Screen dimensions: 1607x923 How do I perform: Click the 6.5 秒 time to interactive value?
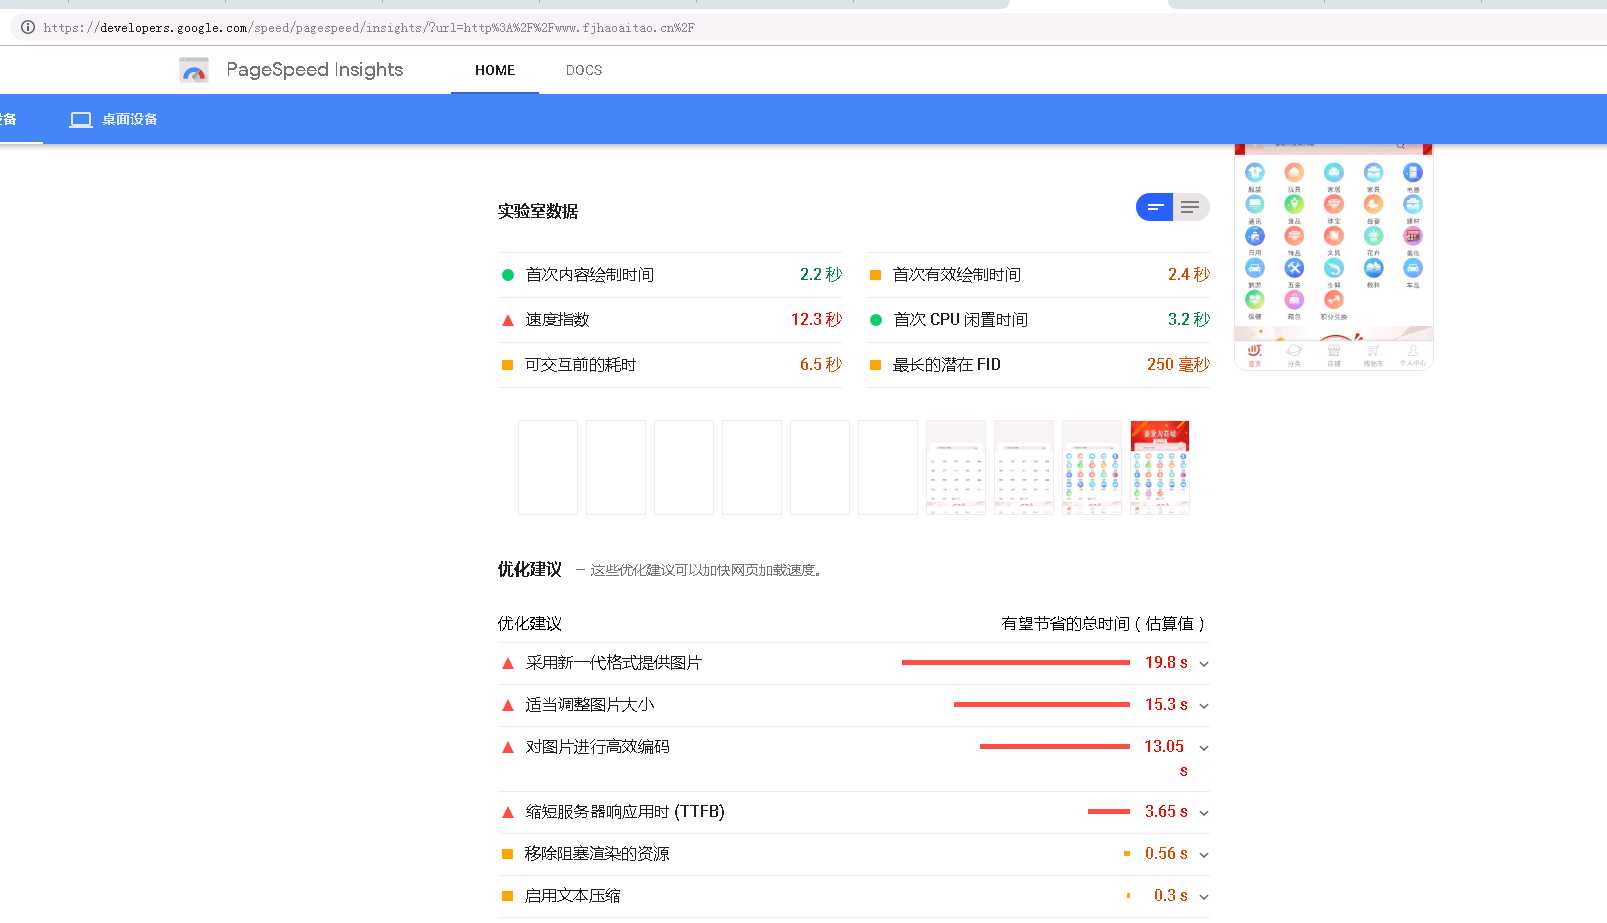[821, 365]
